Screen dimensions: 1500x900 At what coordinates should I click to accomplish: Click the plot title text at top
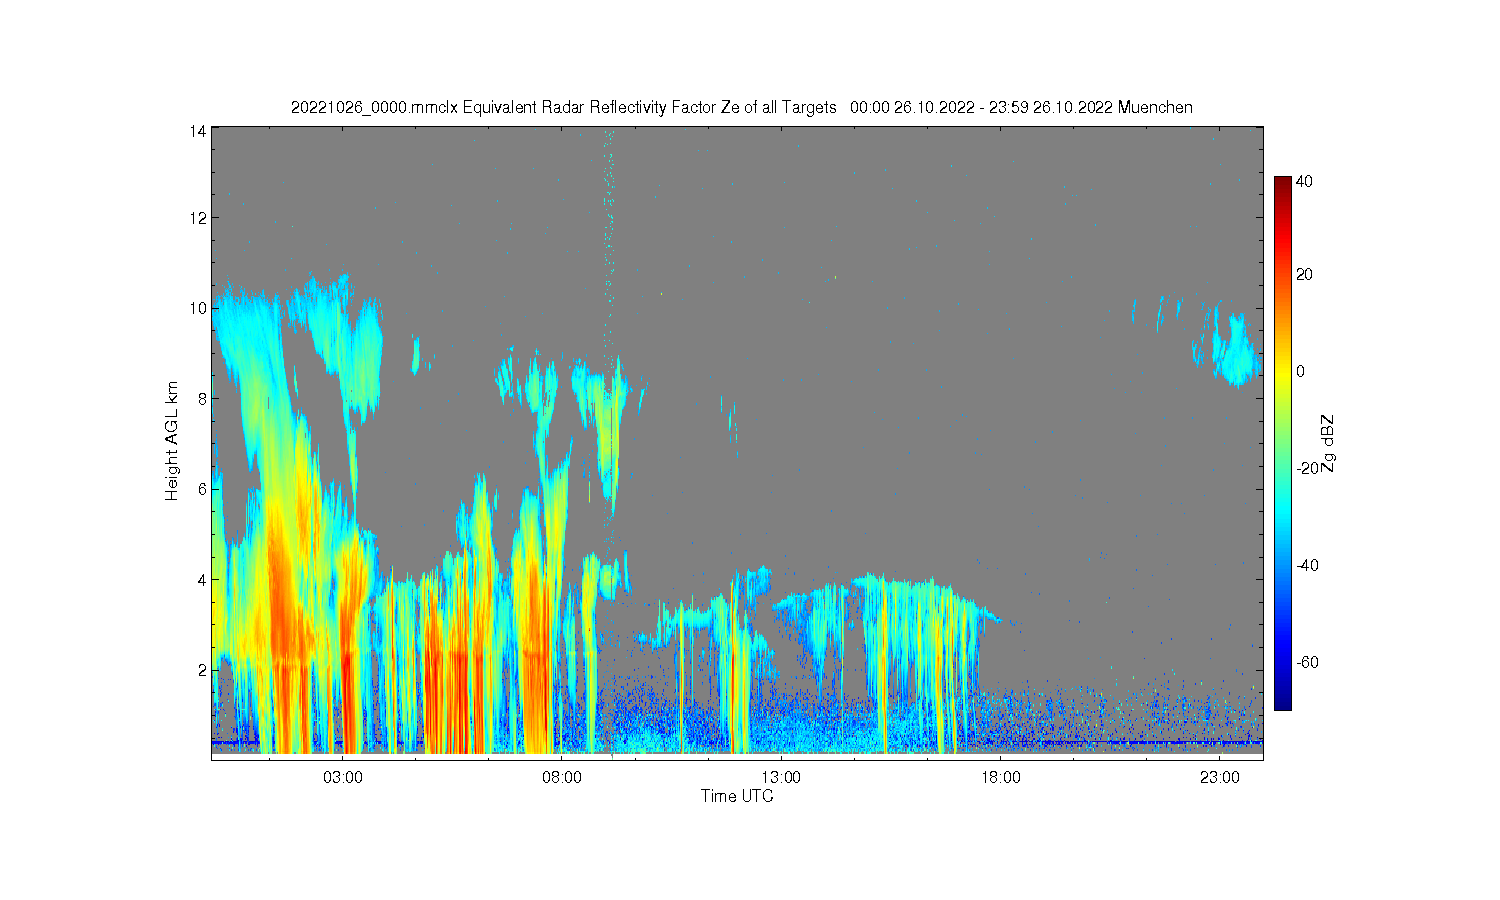pyautogui.click(x=741, y=107)
